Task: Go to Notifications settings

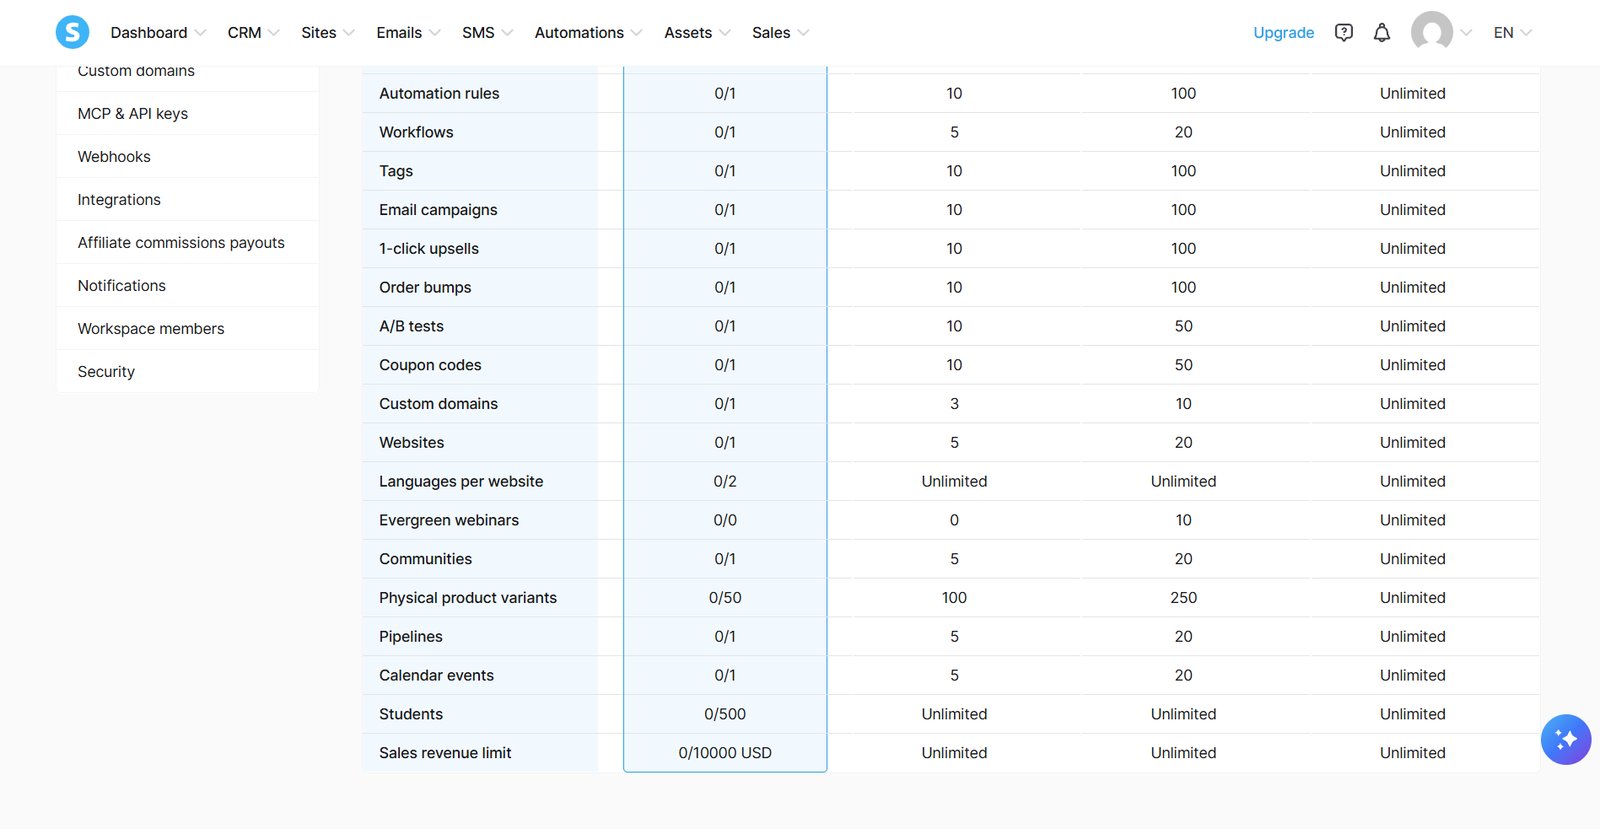Action: (187, 286)
